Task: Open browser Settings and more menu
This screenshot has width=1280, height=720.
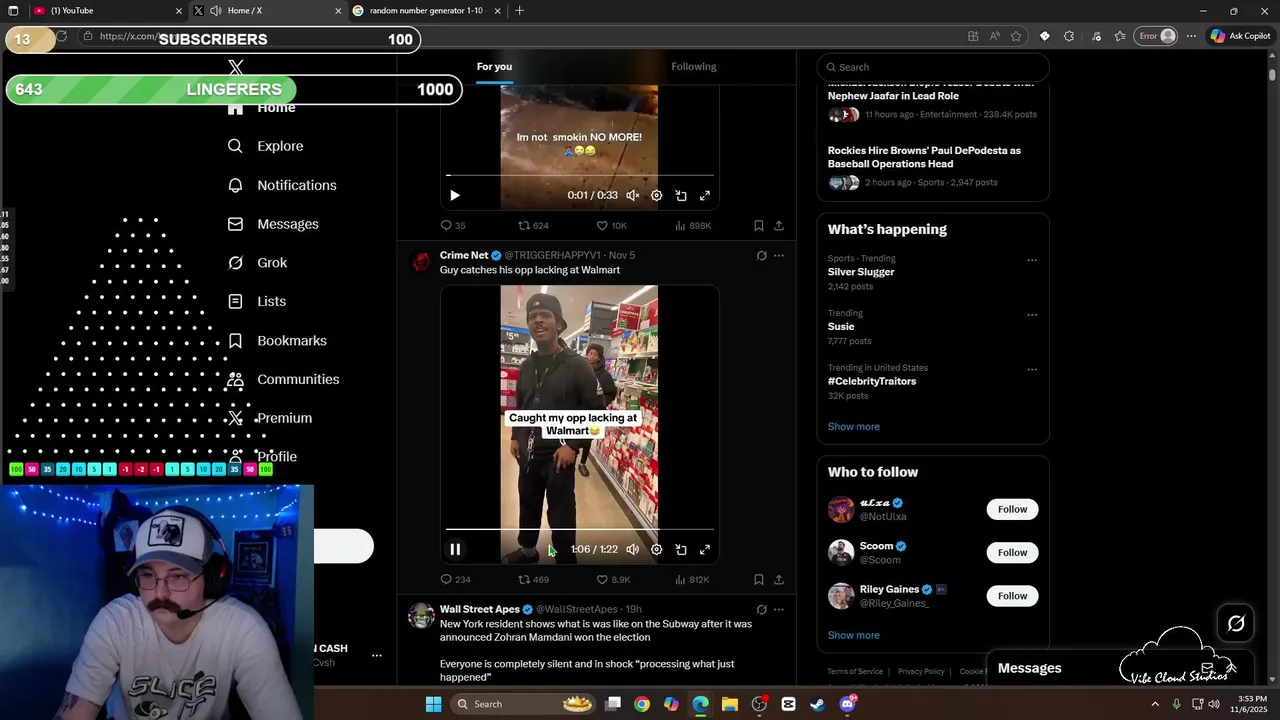Action: pos(1191,36)
